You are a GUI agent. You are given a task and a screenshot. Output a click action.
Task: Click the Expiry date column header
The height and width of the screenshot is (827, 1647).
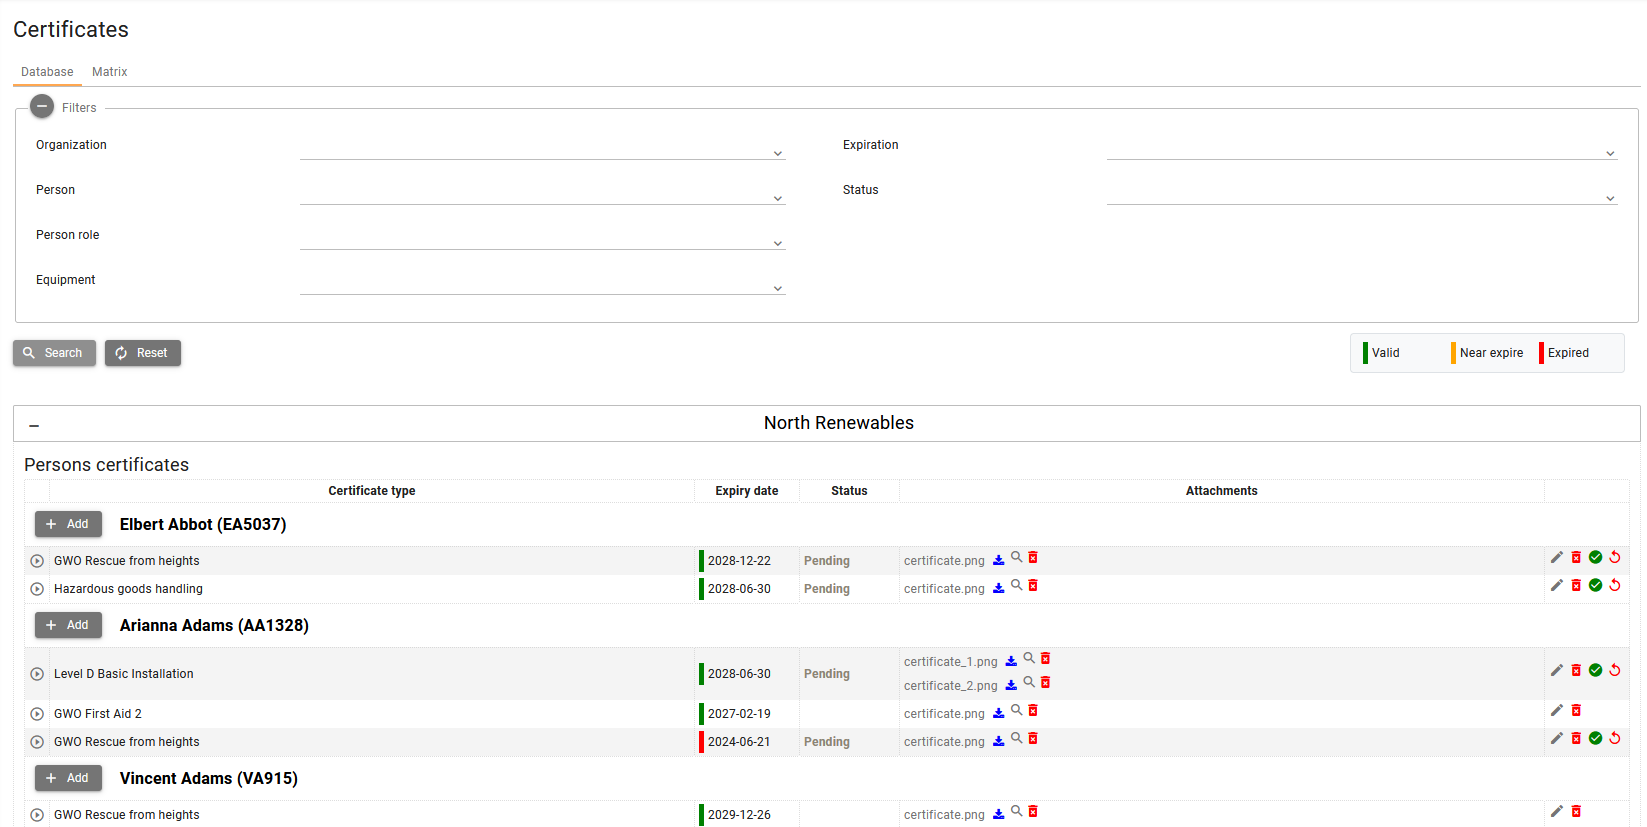tap(747, 491)
